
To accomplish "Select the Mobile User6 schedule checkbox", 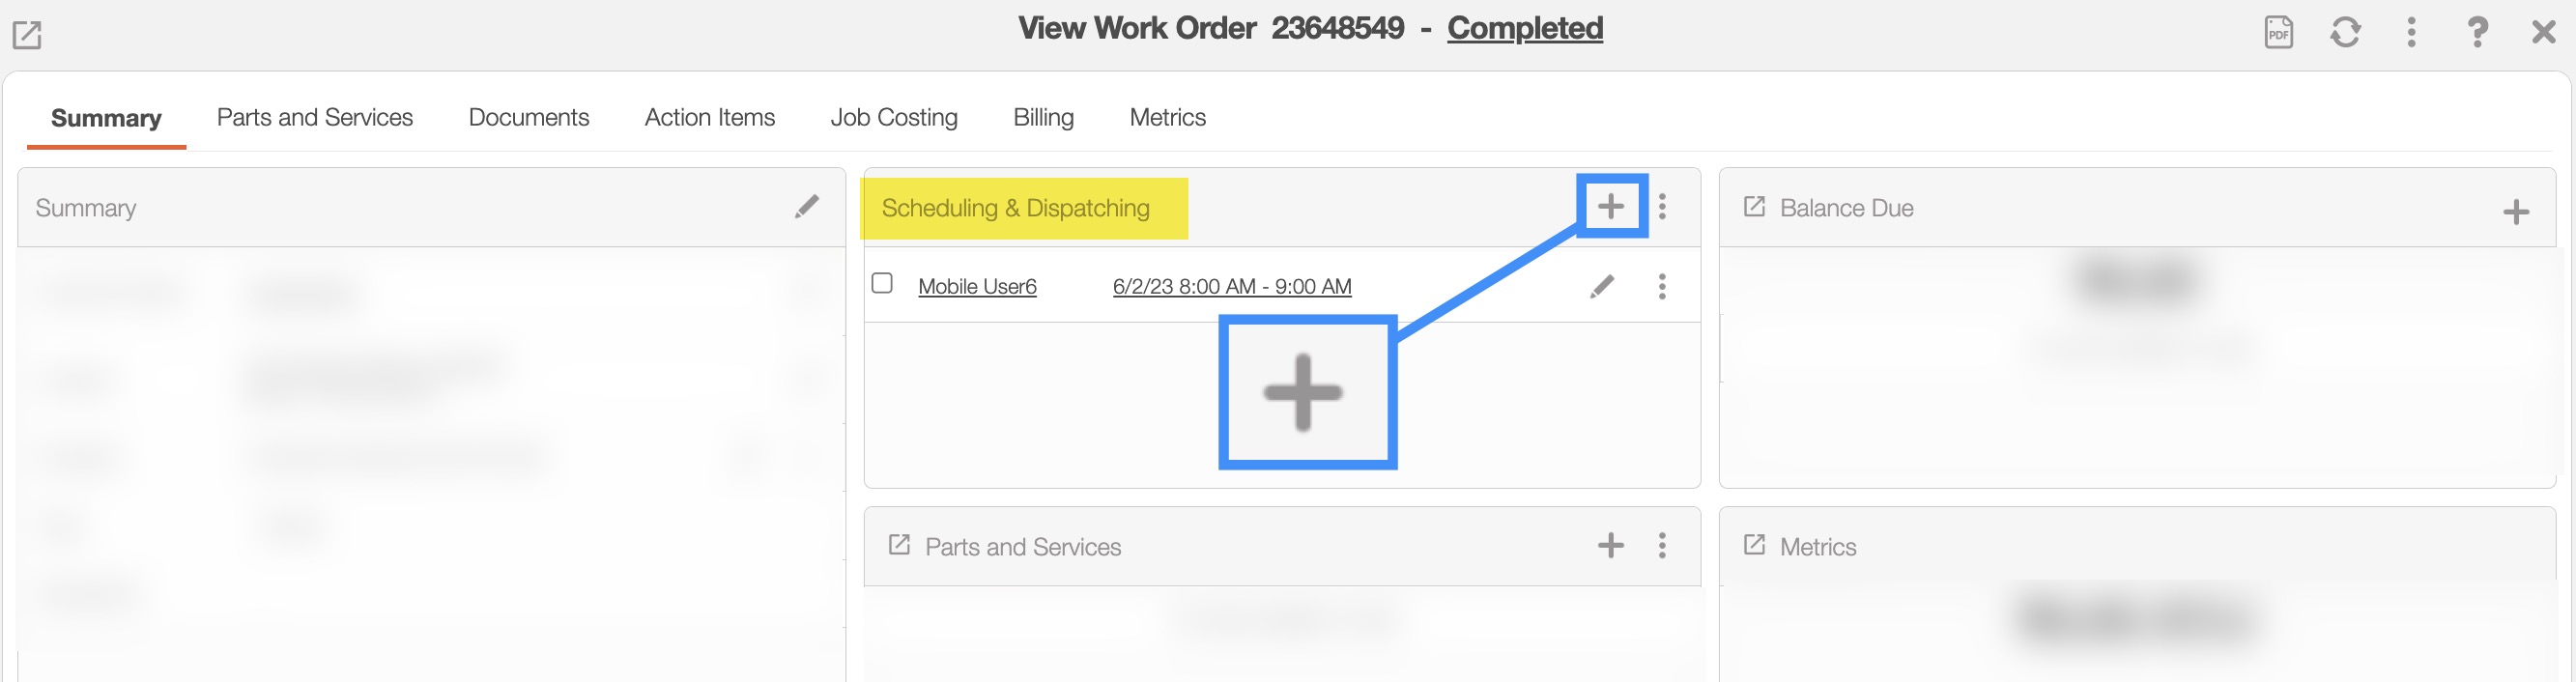I will coord(882,284).
